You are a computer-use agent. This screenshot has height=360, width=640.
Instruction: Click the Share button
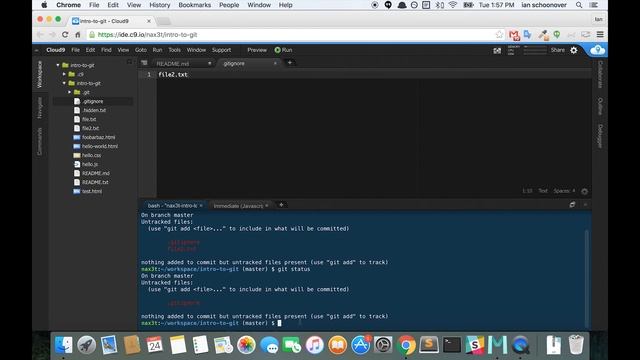coord(558,50)
